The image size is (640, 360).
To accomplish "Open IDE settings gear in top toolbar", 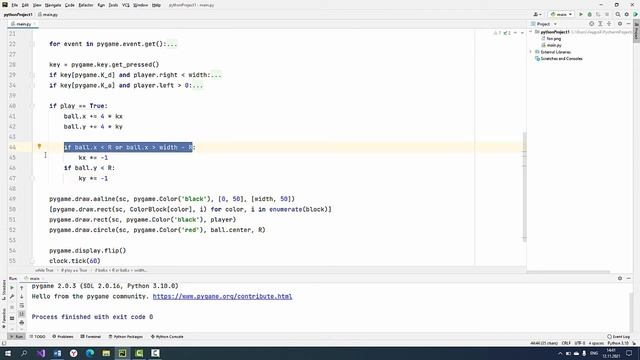I will point(627,14).
